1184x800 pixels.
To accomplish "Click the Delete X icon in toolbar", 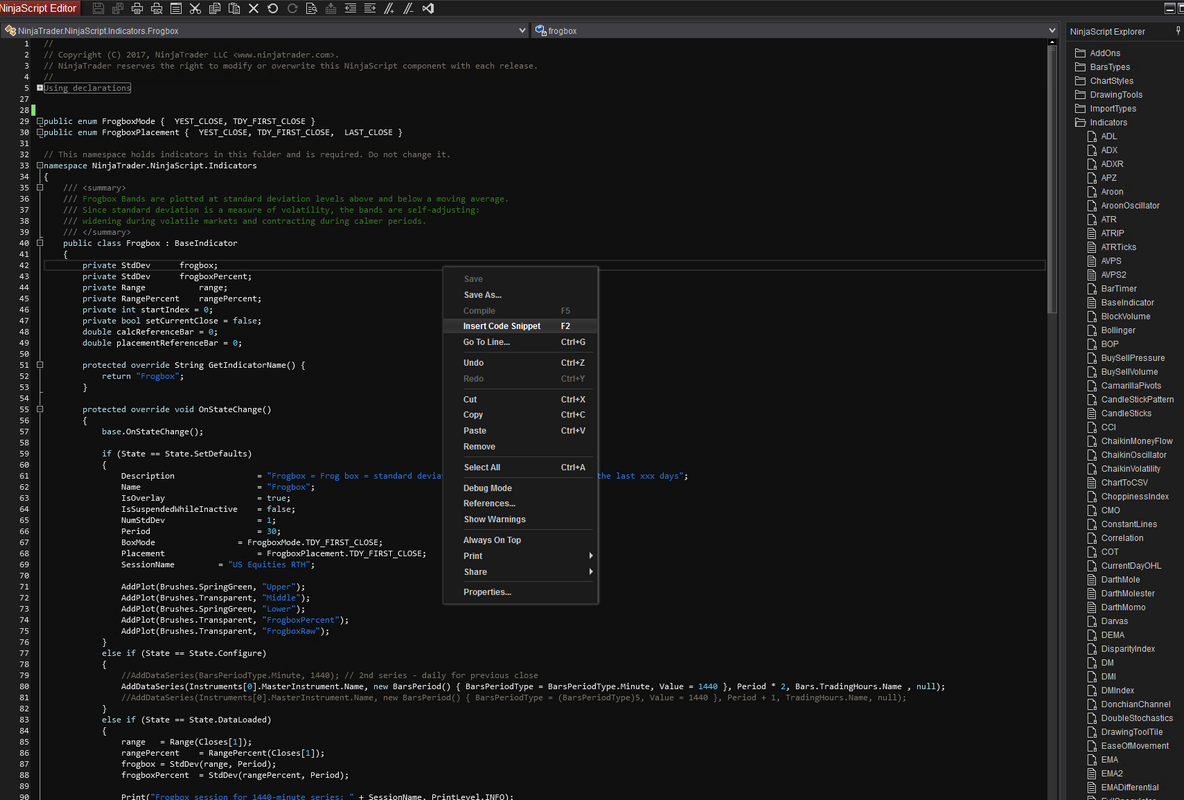I will coord(254,9).
